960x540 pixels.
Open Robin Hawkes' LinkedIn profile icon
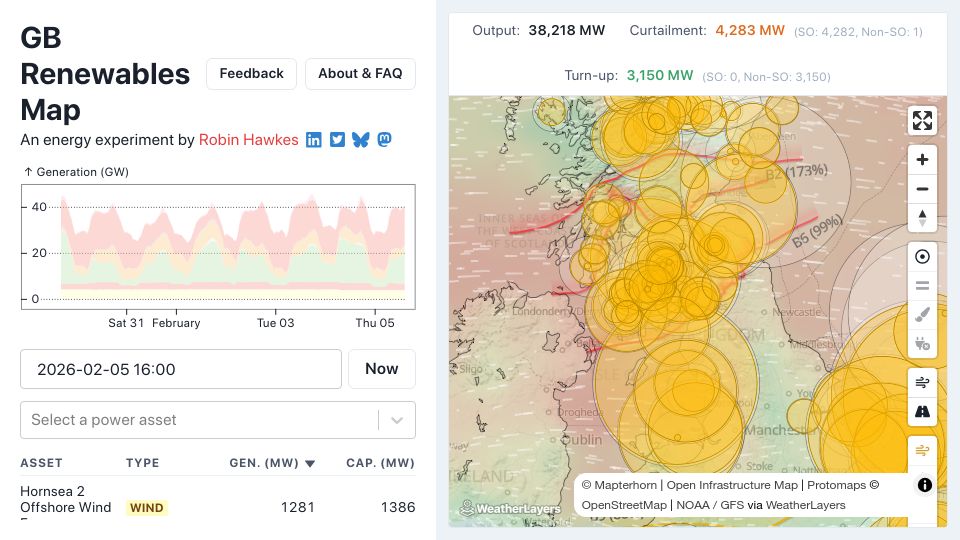[313, 140]
